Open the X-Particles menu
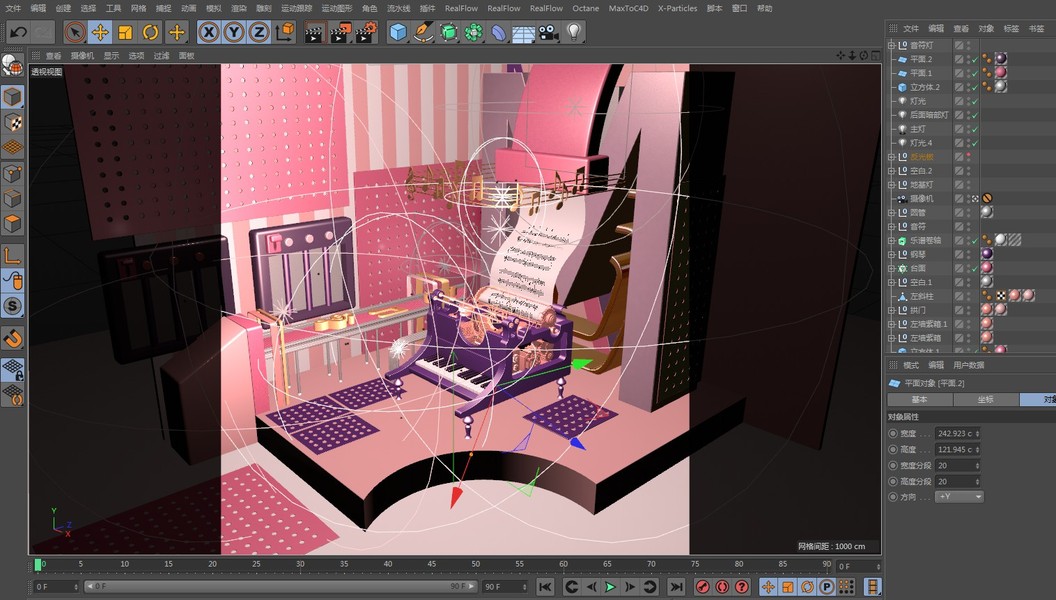This screenshot has height=600, width=1056. point(678,8)
